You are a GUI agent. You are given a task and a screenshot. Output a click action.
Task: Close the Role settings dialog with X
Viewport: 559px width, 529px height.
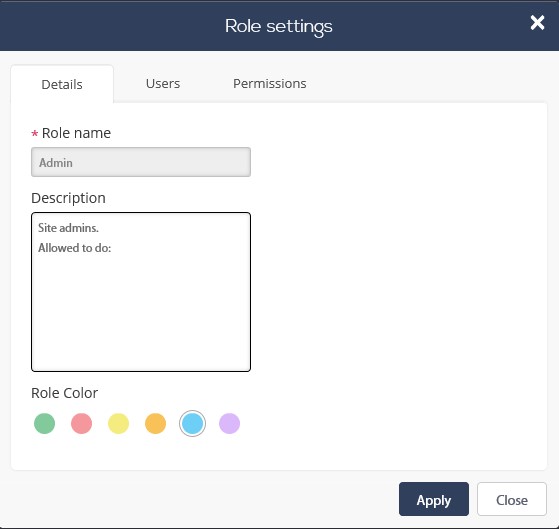pos(537,23)
